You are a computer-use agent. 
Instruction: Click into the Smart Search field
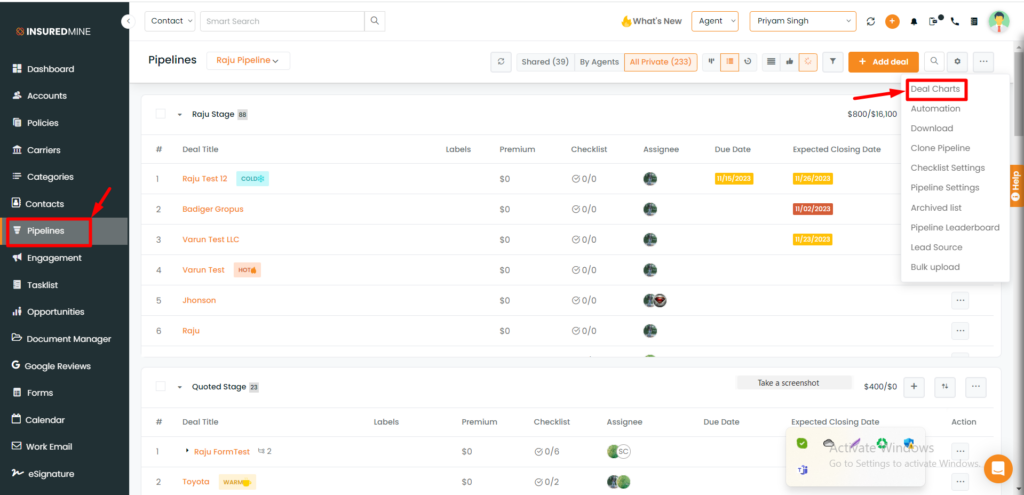pyautogui.click(x=282, y=21)
